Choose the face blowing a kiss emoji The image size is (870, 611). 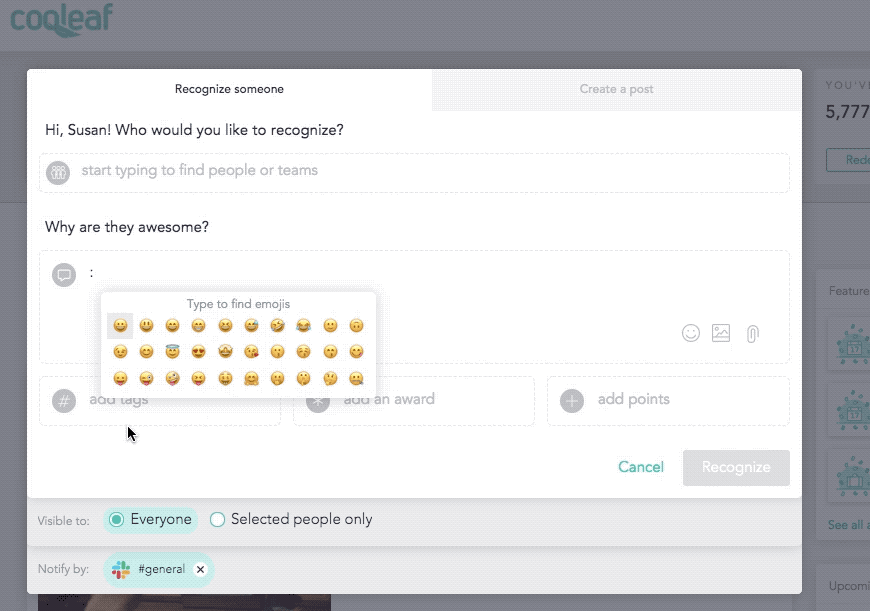(251, 352)
